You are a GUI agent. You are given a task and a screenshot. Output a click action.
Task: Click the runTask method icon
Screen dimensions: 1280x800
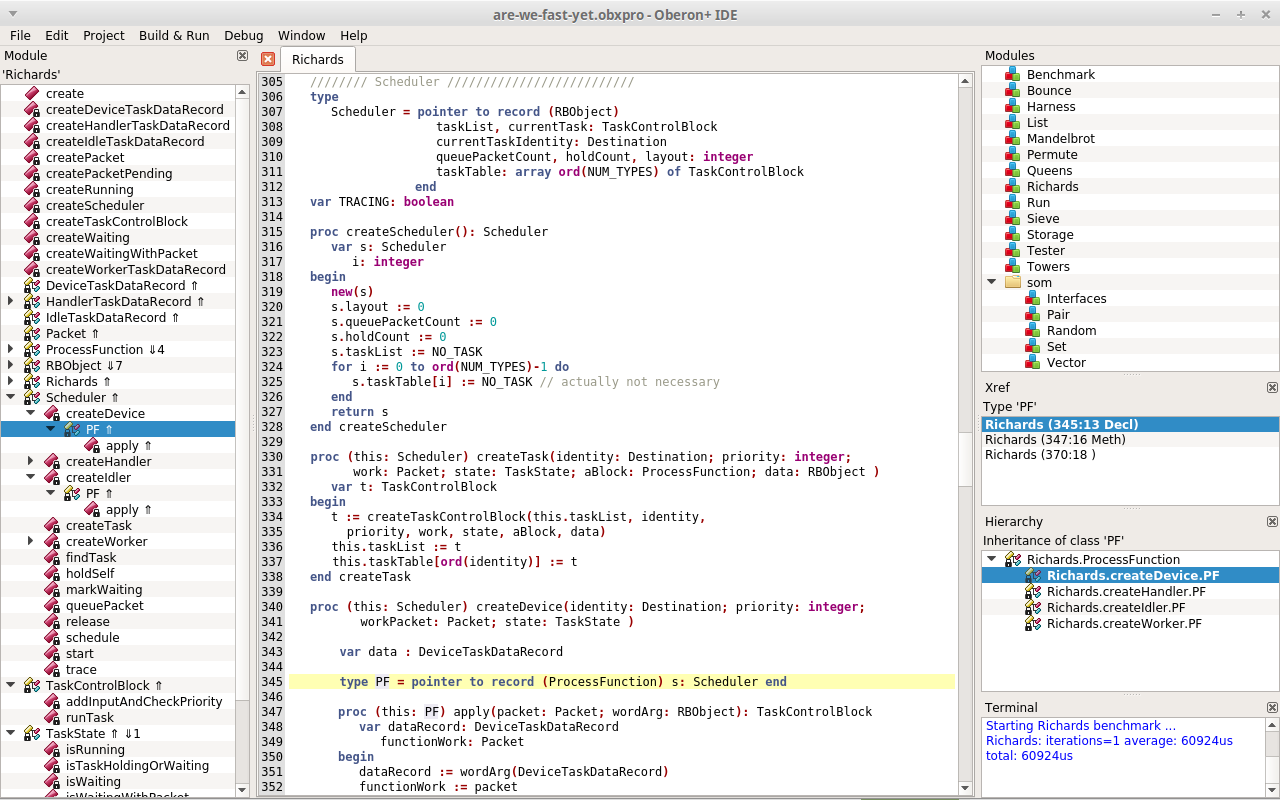click(52, 718)
